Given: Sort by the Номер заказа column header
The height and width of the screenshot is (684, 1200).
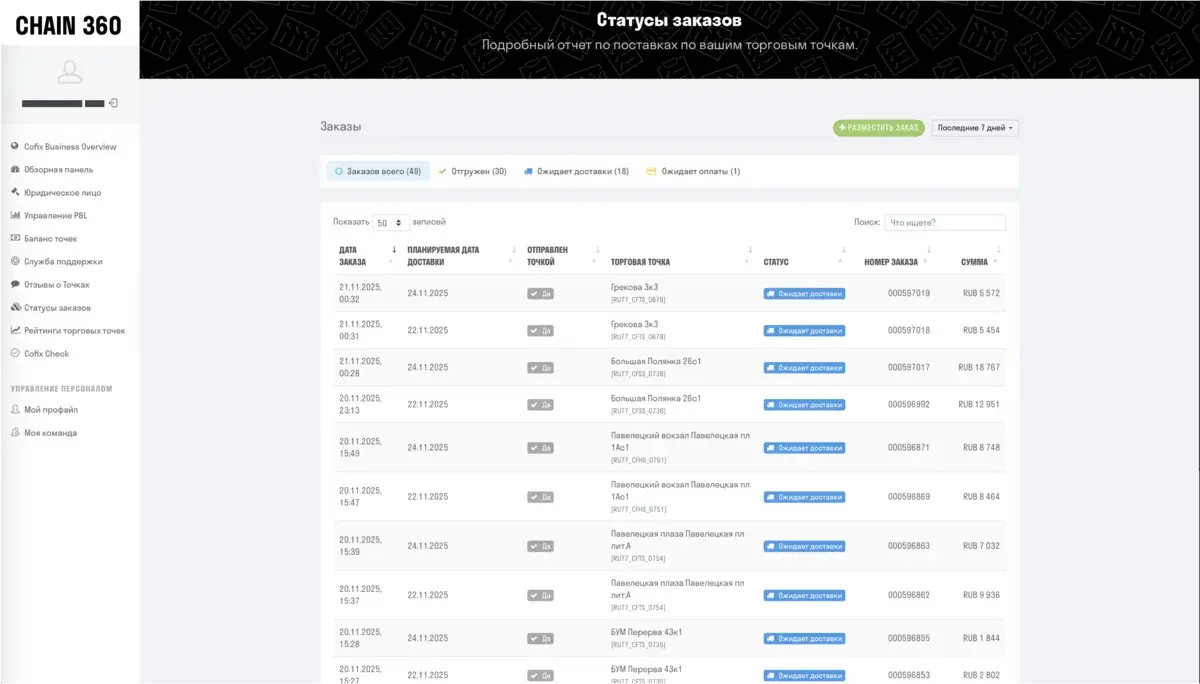Looking at the screenshot, I should (896, 256).
